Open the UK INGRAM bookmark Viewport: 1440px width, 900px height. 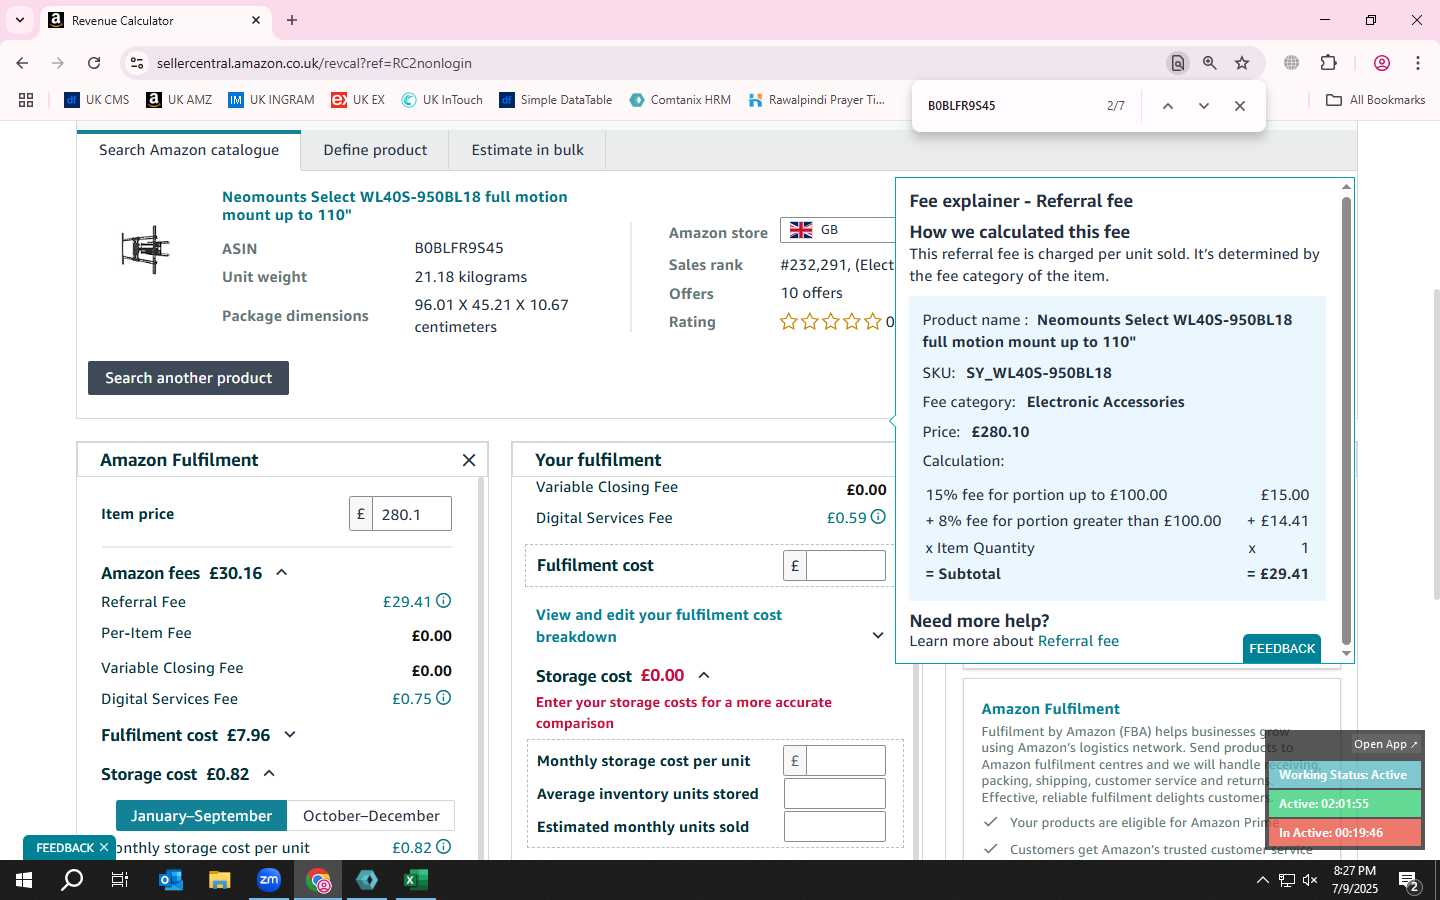click(271, 100)
